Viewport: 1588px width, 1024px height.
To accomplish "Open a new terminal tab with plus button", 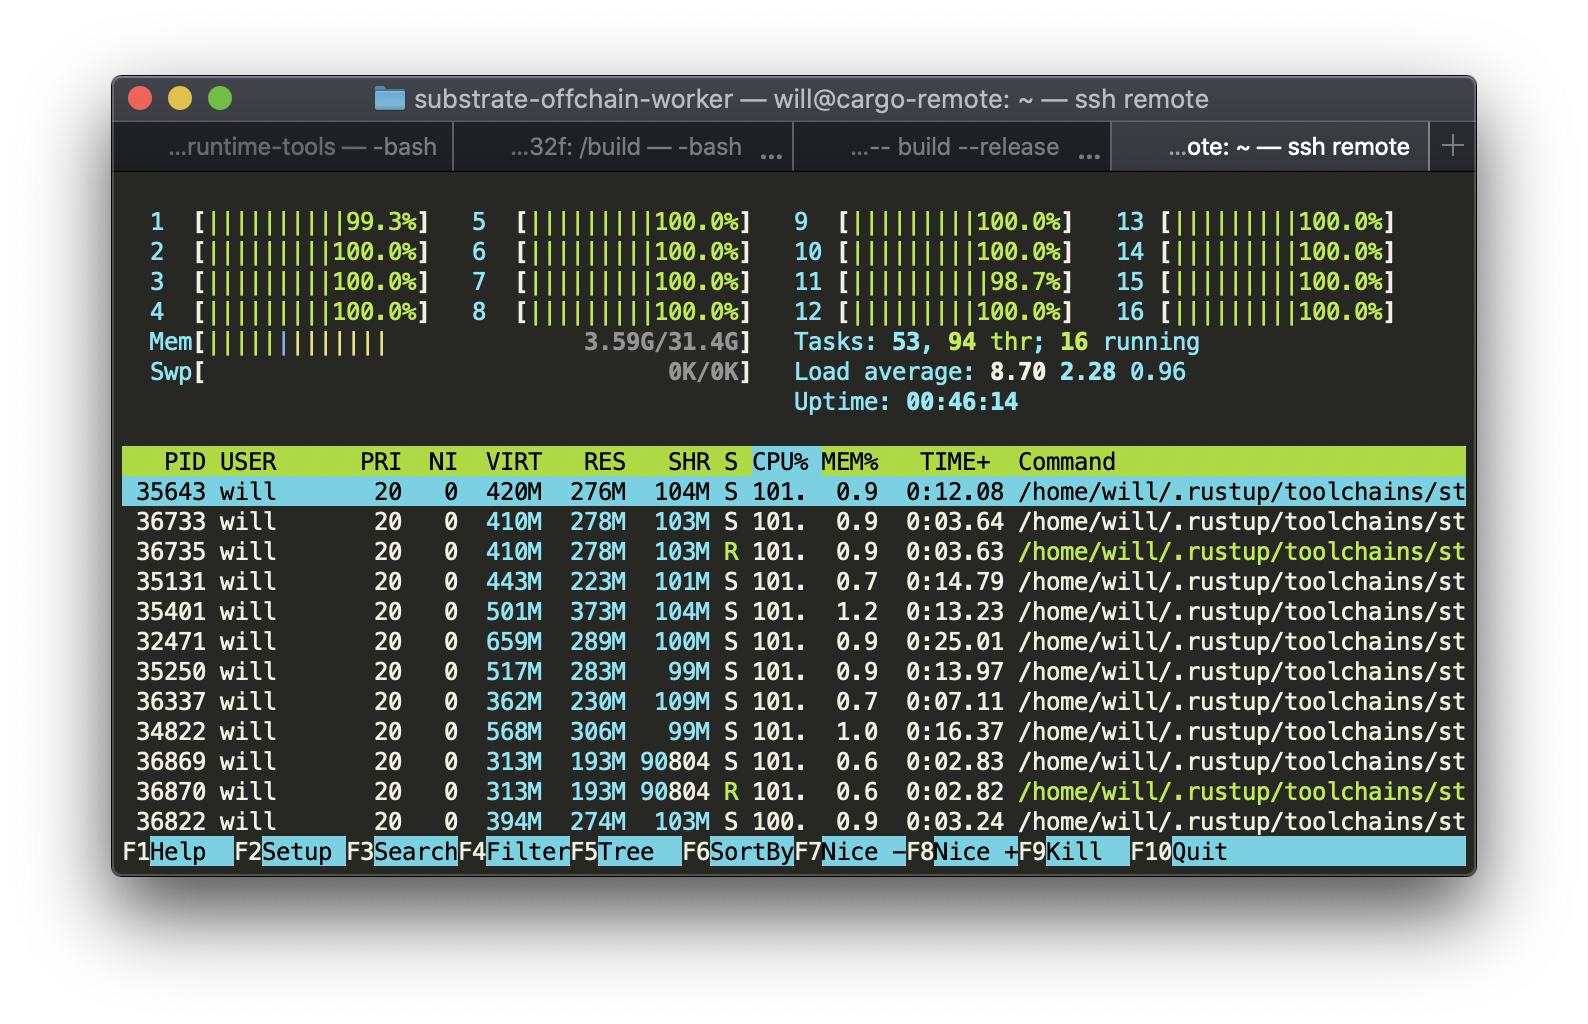I will (x=1453, y=146).
